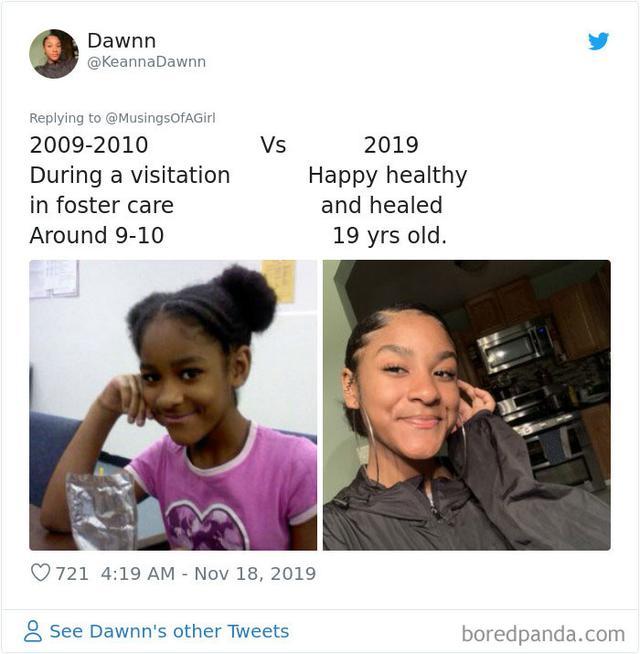The image size is (640, 654).
Task: Like the tweet with the heart icon
Action: 40,573
